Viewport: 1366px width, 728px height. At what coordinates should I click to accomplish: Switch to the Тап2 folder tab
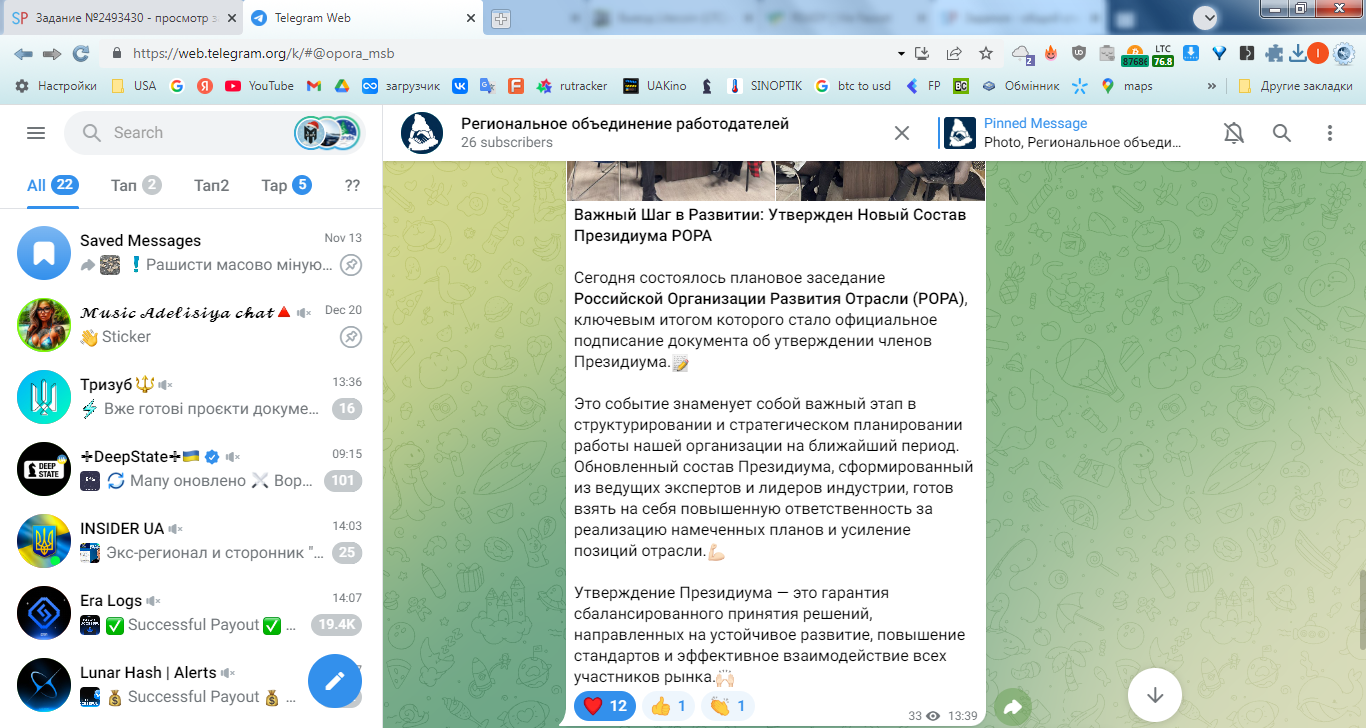(x=211, y=185)
